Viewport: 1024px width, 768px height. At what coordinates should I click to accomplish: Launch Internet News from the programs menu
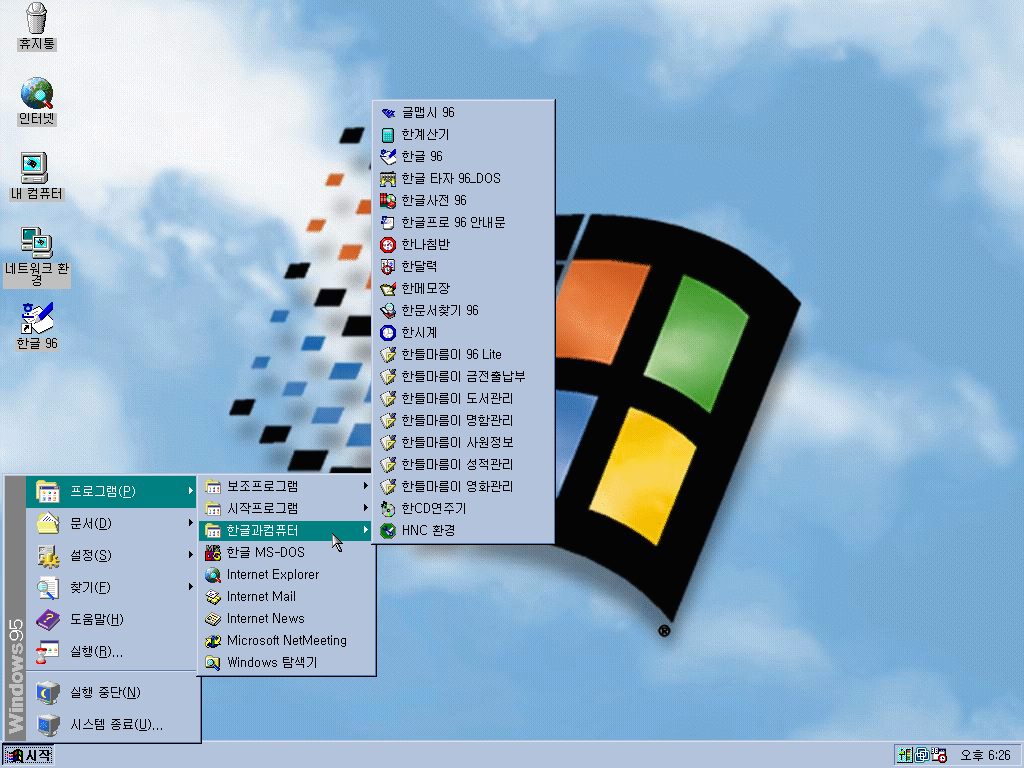point(287,618)
